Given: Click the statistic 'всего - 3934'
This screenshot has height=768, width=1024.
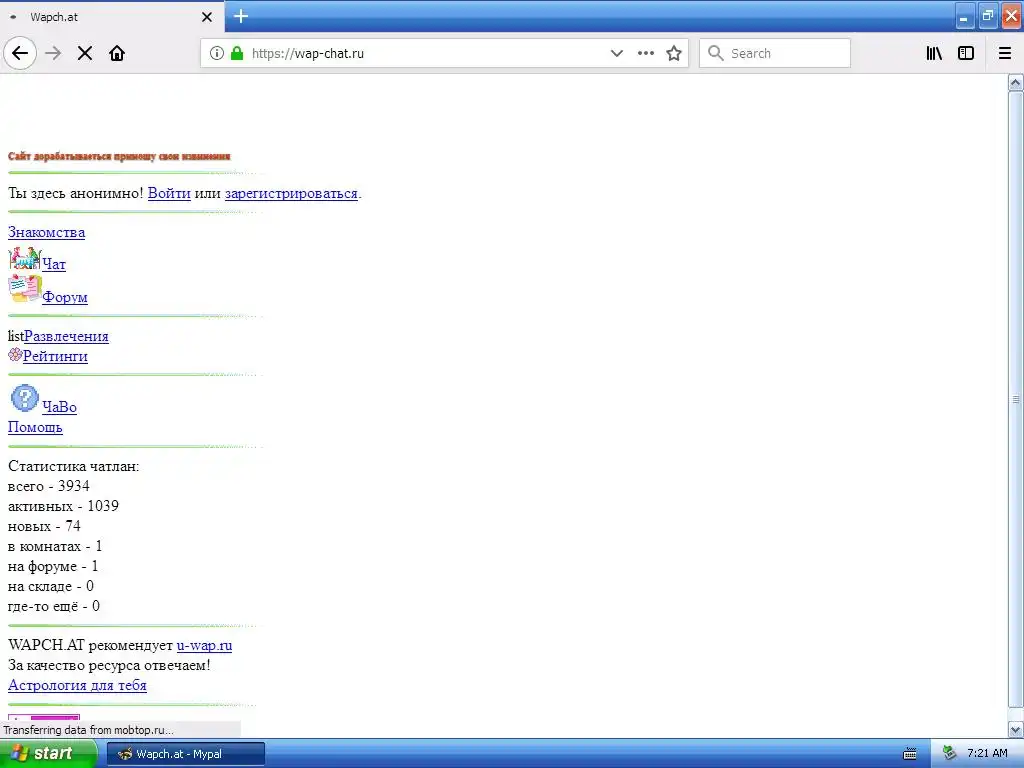Looking at the screenshot, I should tap(48, 487).
